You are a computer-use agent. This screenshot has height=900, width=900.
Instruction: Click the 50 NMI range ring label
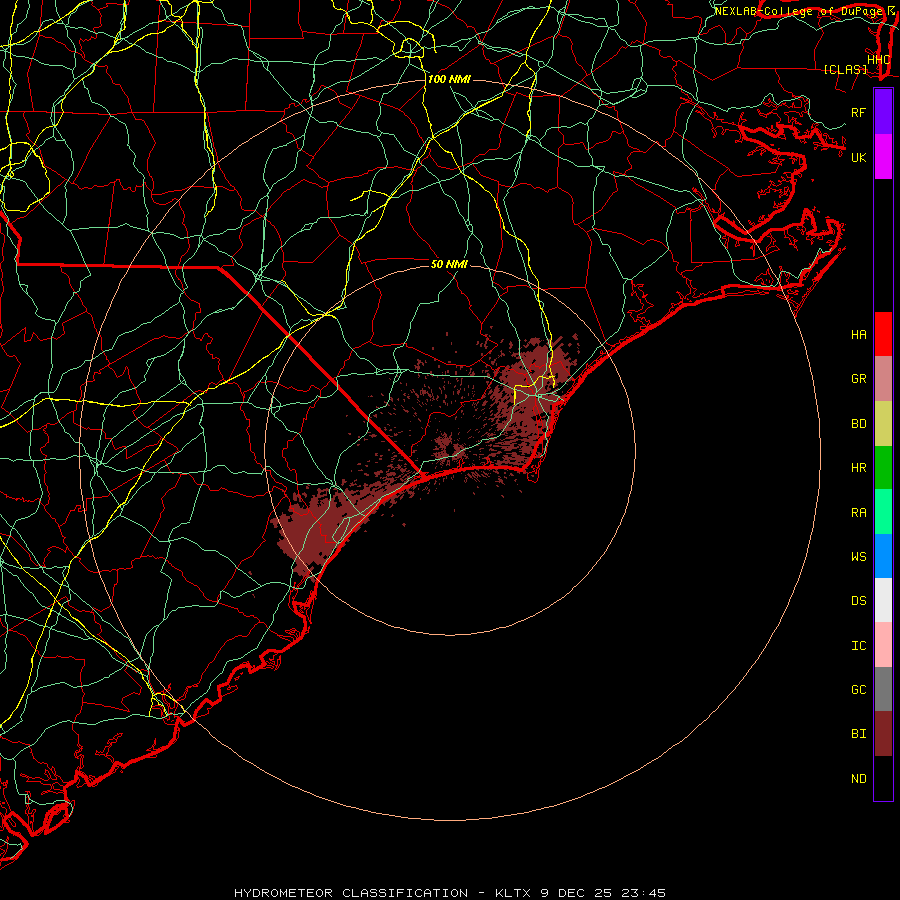(x=449, y=264)
